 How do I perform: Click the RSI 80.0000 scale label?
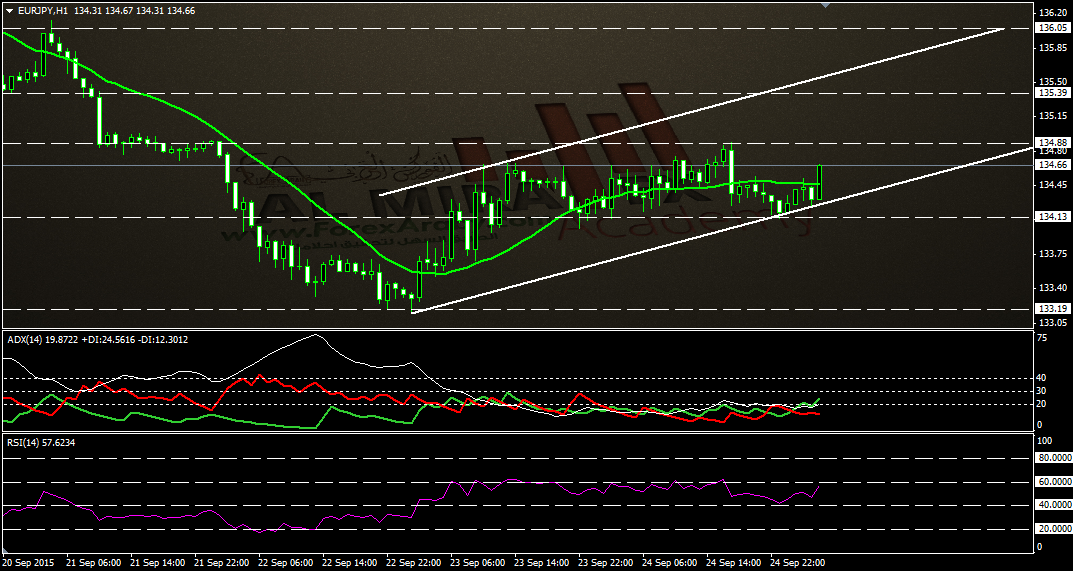[1052, 459]
